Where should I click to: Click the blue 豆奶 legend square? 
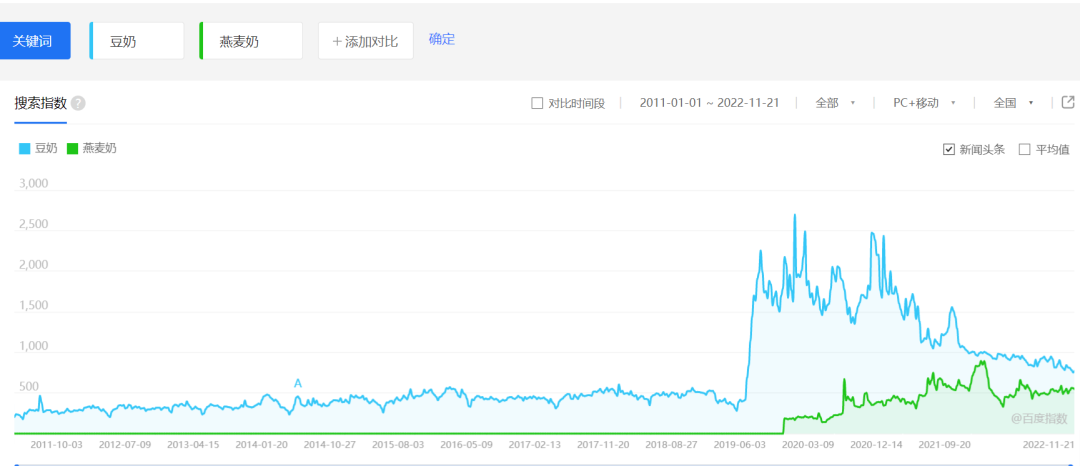[25, 149]
